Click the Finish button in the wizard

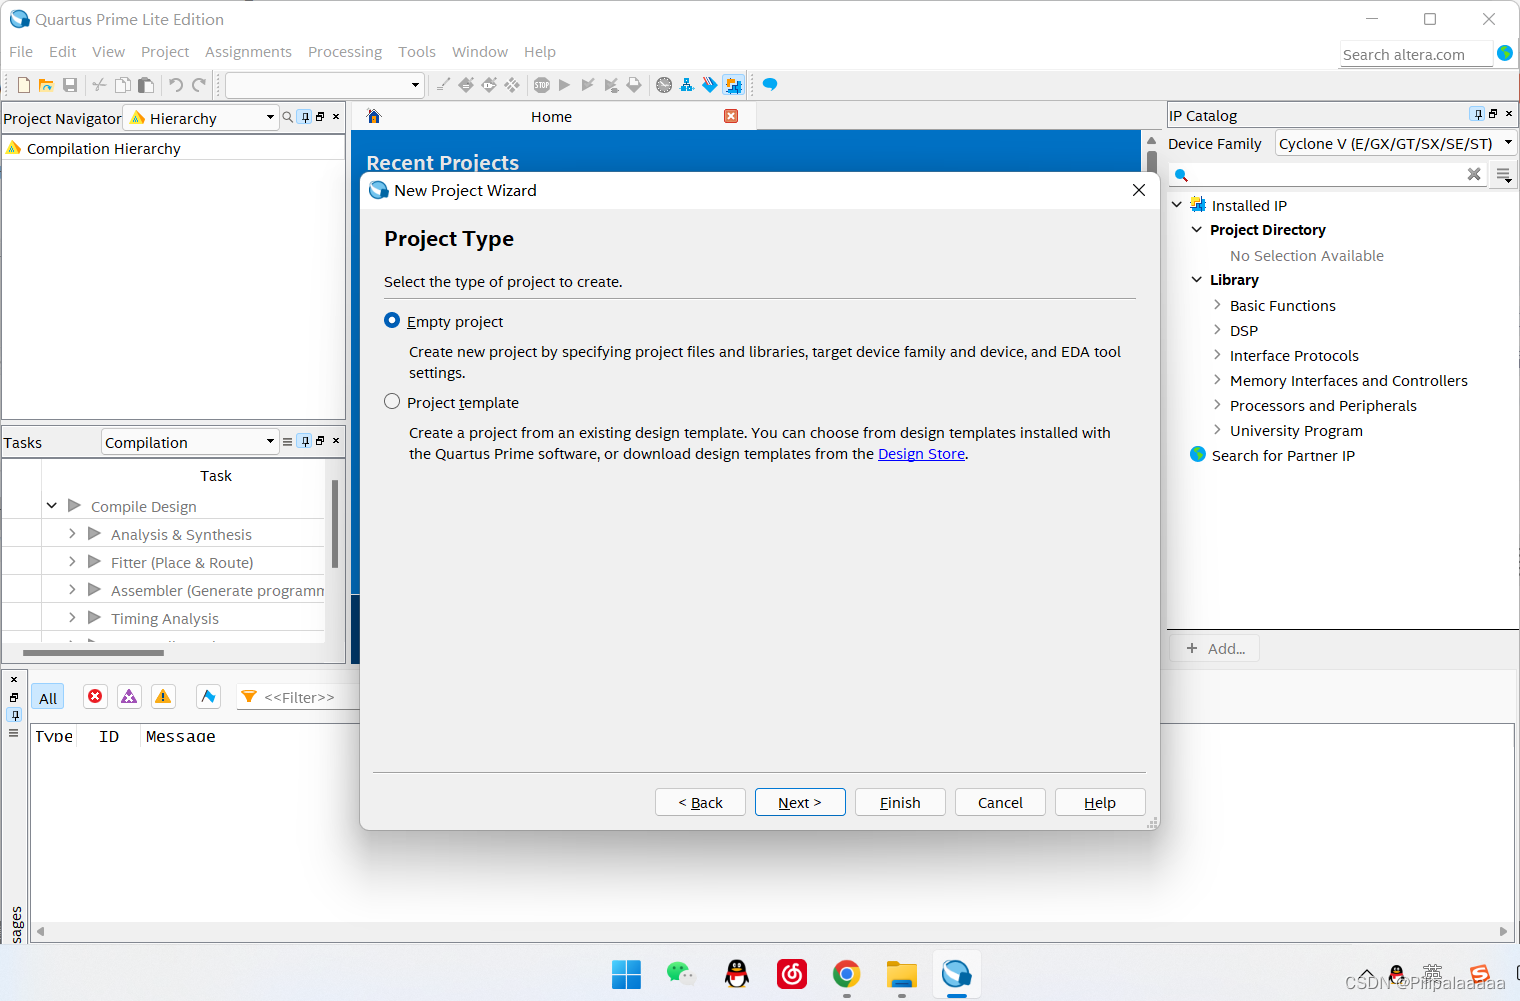click(x=900, y=802)
